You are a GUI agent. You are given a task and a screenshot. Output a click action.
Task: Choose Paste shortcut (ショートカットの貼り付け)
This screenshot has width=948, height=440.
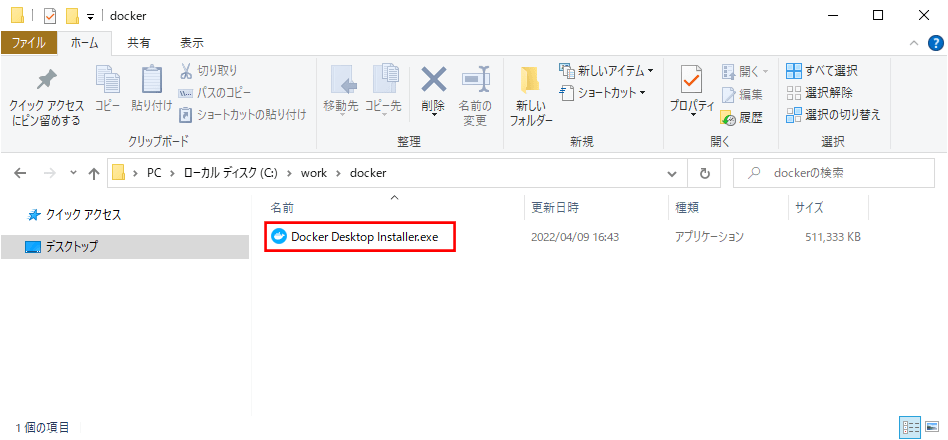pyautogui.click(x=244, y=114)
